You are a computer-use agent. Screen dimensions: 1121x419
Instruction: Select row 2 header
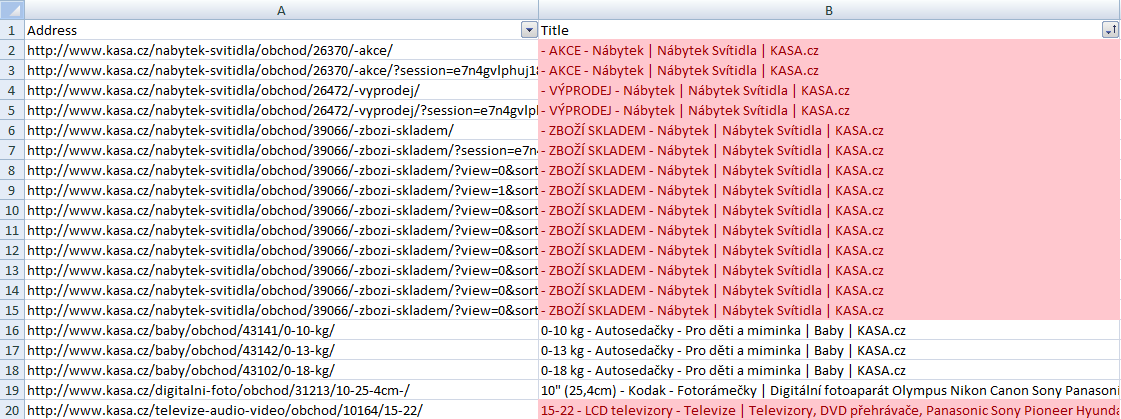[x=12, y=50]
